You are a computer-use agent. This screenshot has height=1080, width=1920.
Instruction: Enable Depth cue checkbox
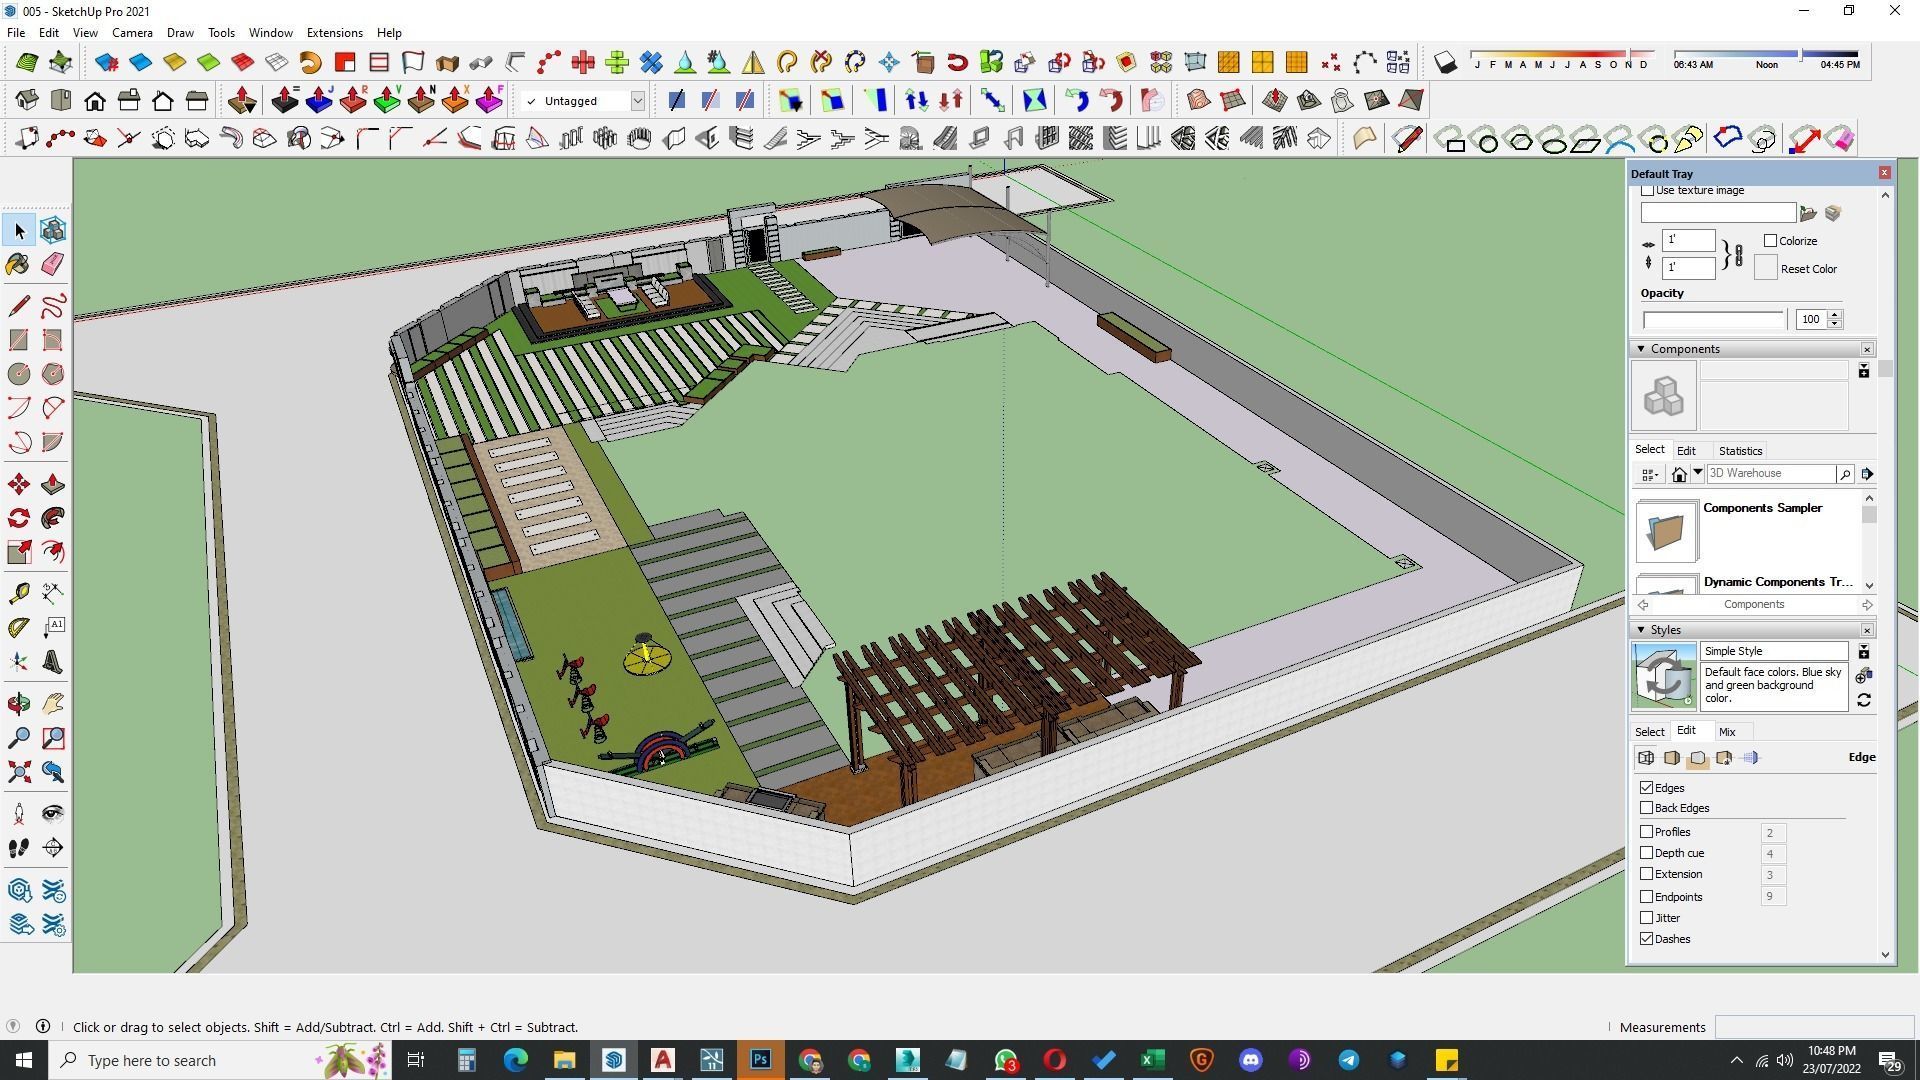pyautogui.click(x=1647, y=853)
